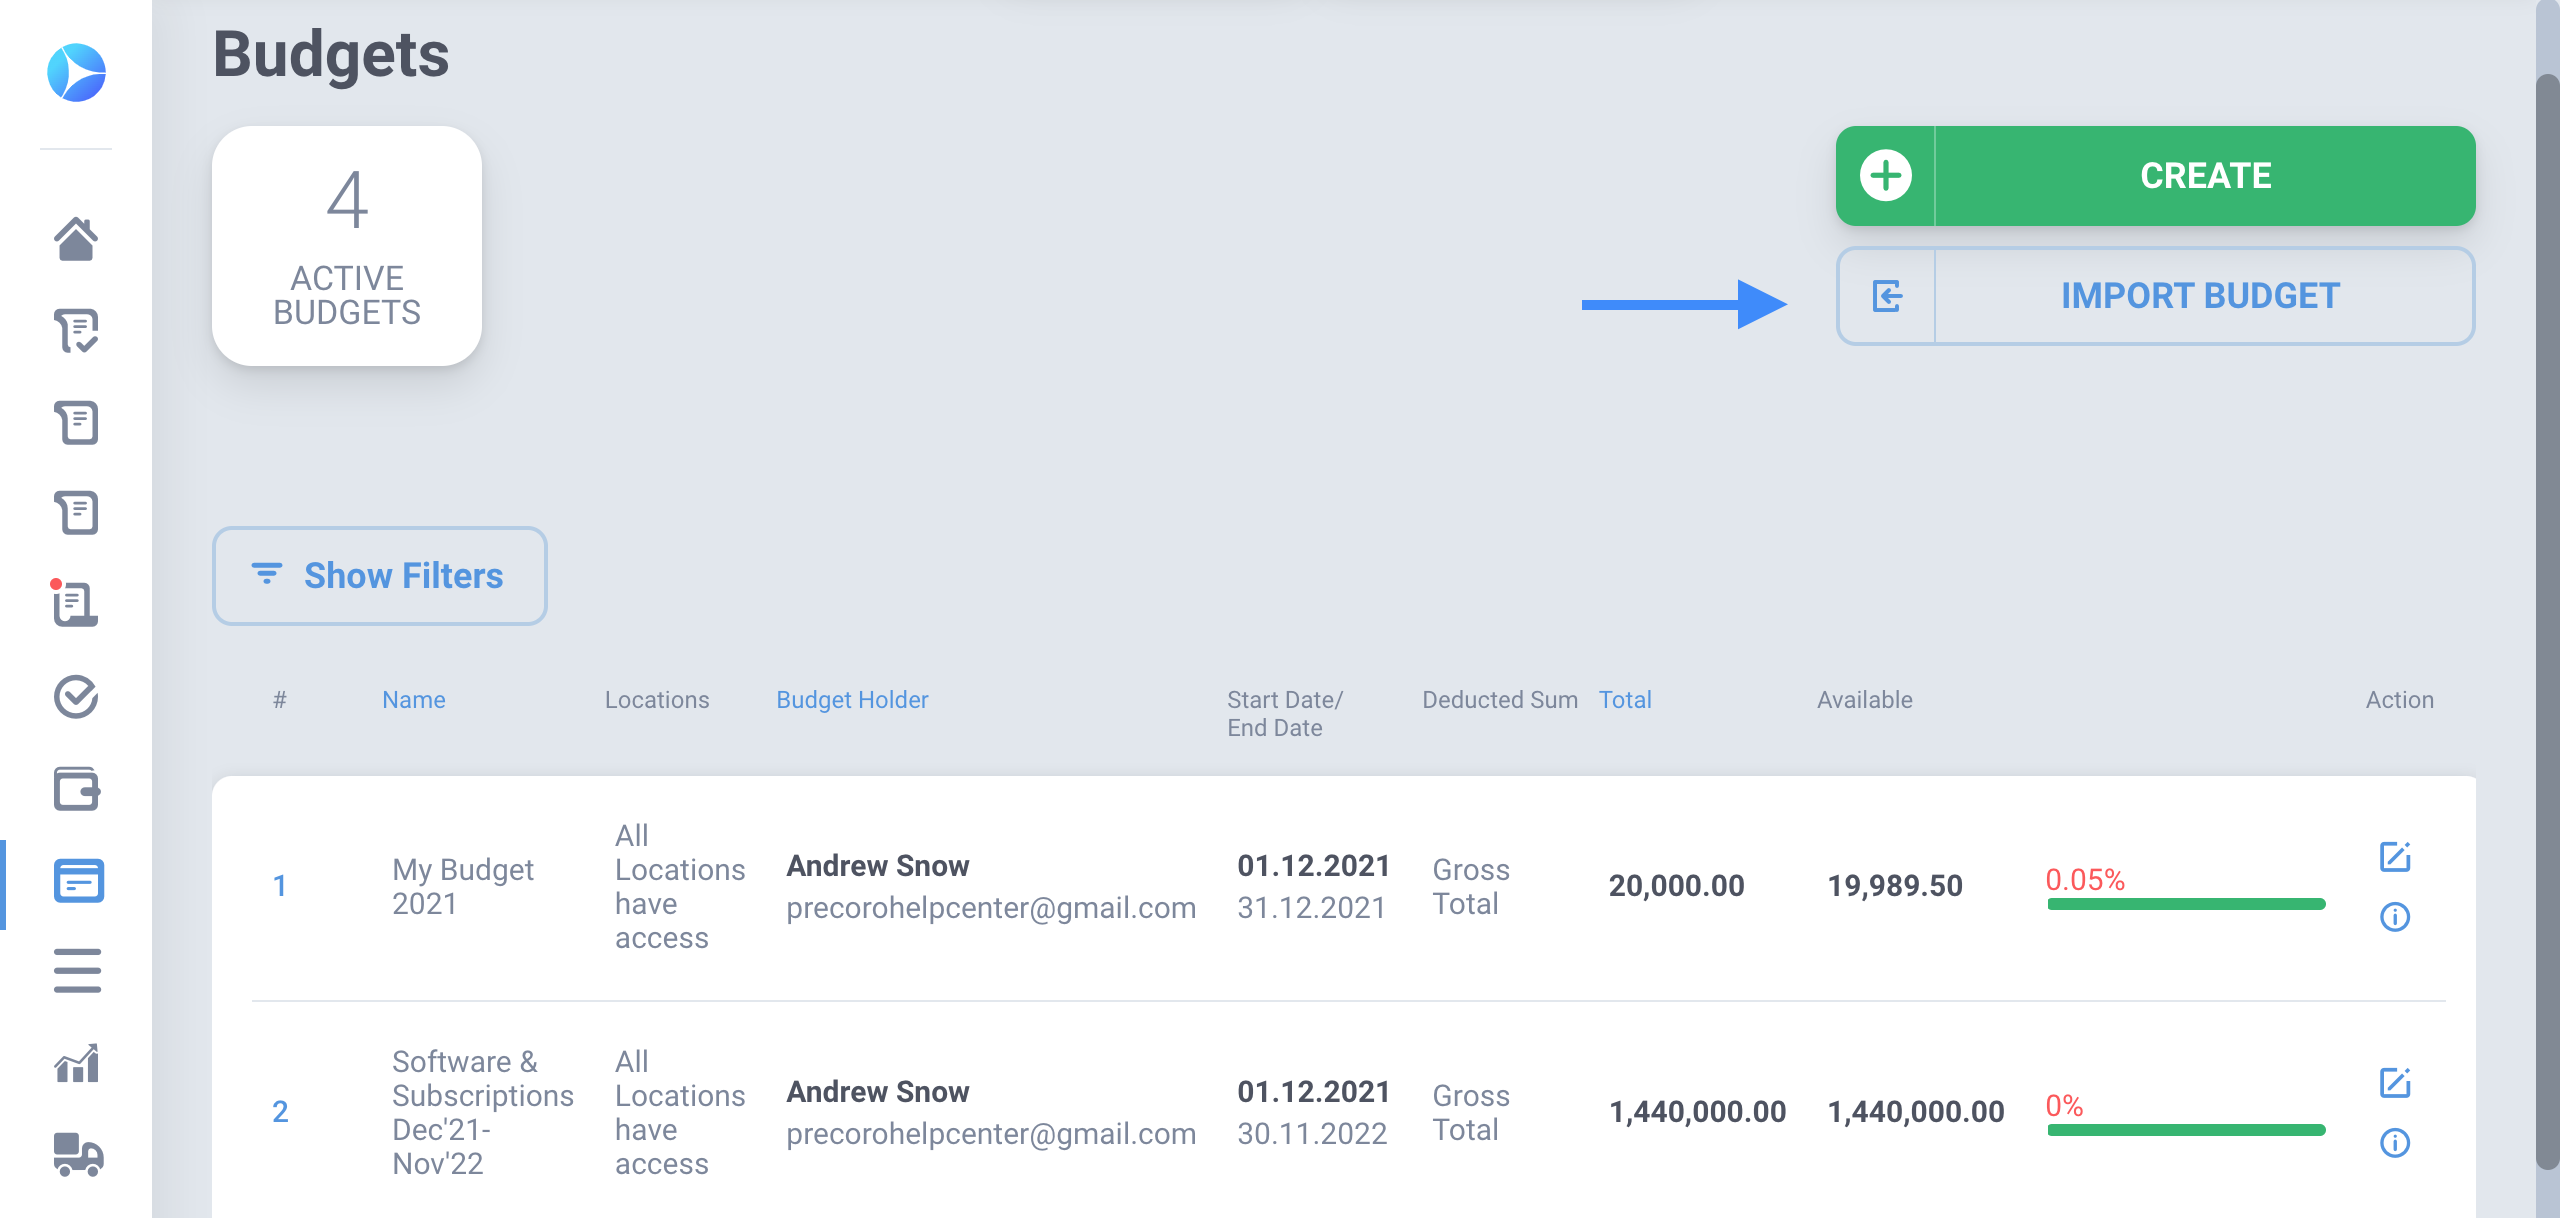
Task: Edit the Software & Subscriptions budget row
Action: 2395,1083
